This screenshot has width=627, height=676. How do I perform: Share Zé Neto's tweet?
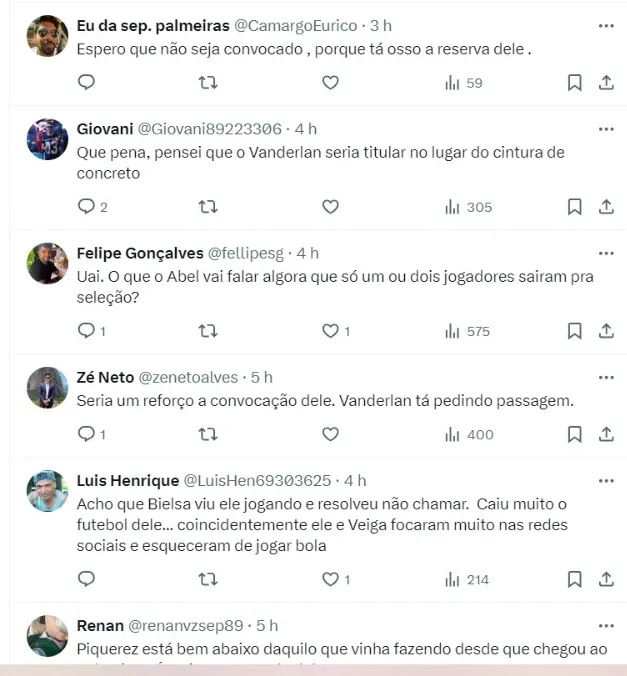pyautogui.click(x=606, y=434)
